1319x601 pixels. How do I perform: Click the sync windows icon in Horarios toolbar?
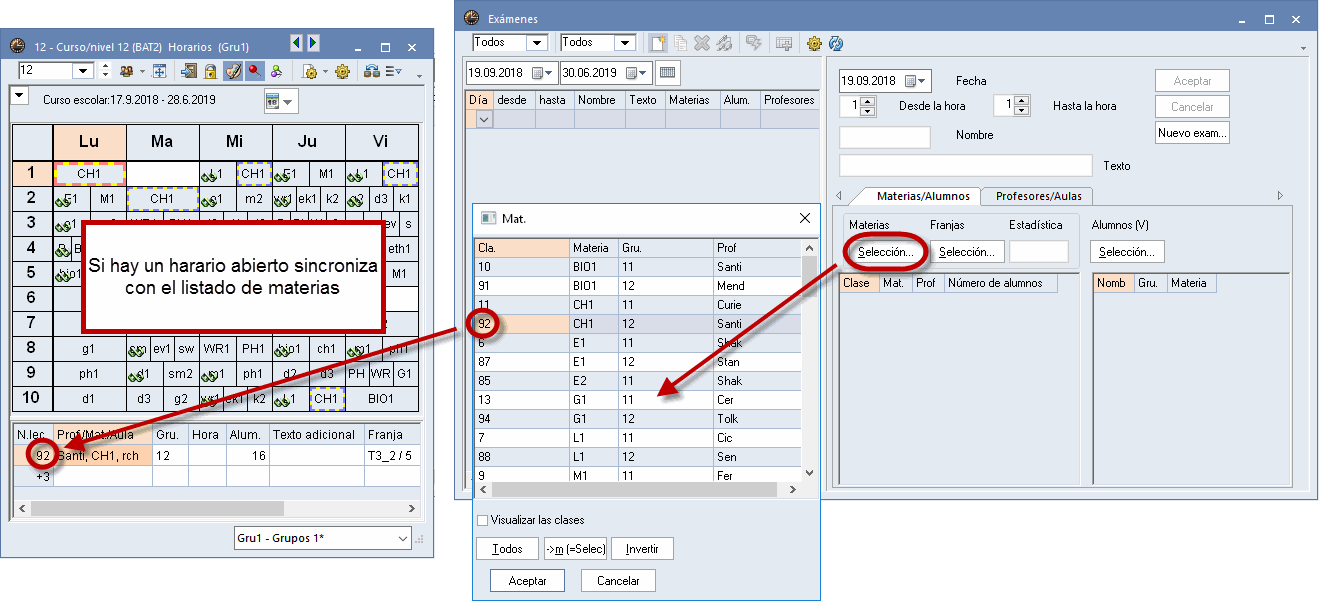(x=371, y=71)
